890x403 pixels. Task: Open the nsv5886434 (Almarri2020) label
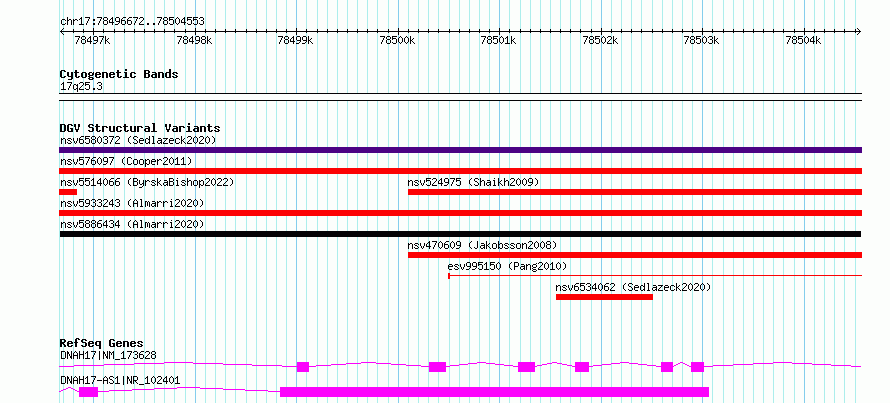pos(132,224)
